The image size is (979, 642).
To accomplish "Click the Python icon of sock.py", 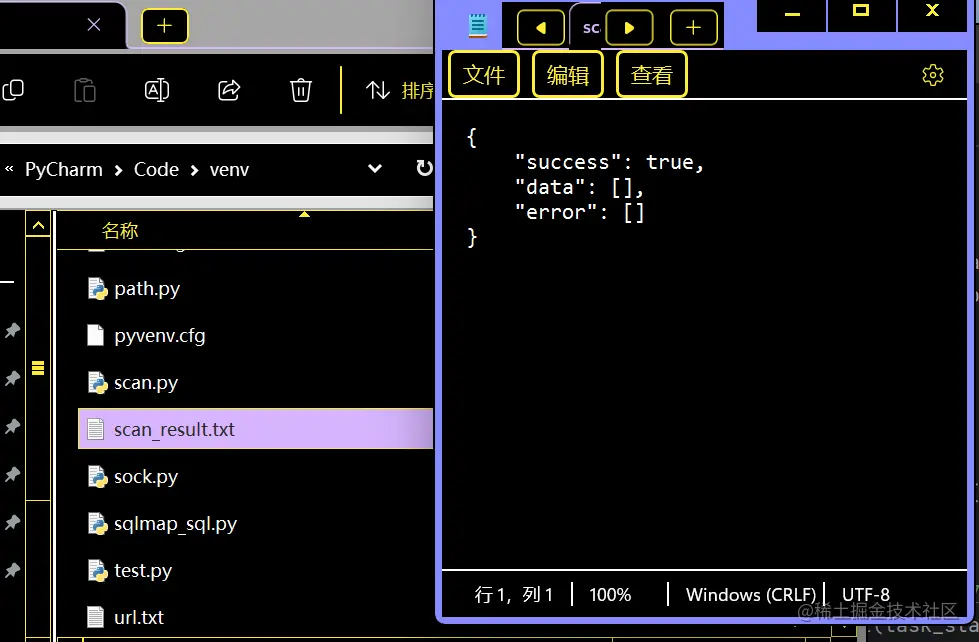I will [x=97, y=477].
